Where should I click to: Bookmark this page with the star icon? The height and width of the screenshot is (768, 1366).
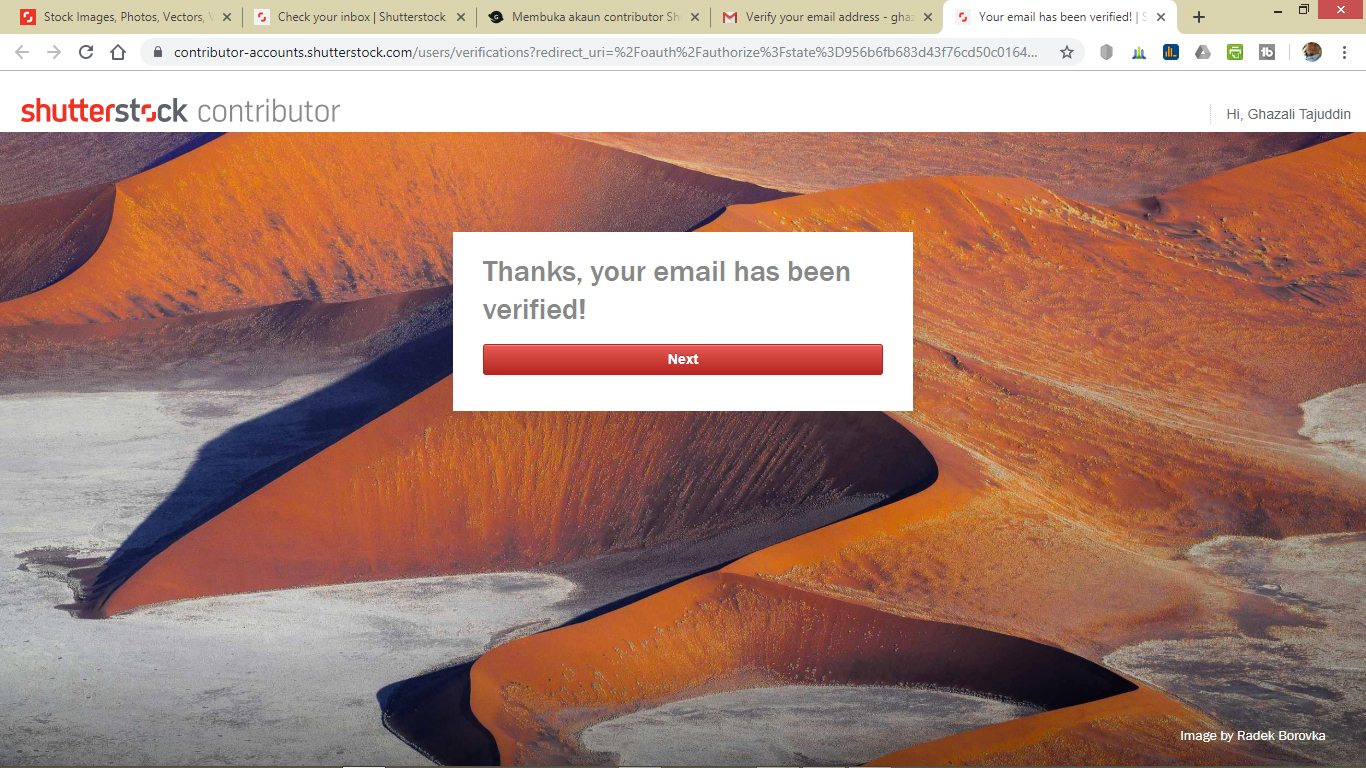pos(1067,52)
